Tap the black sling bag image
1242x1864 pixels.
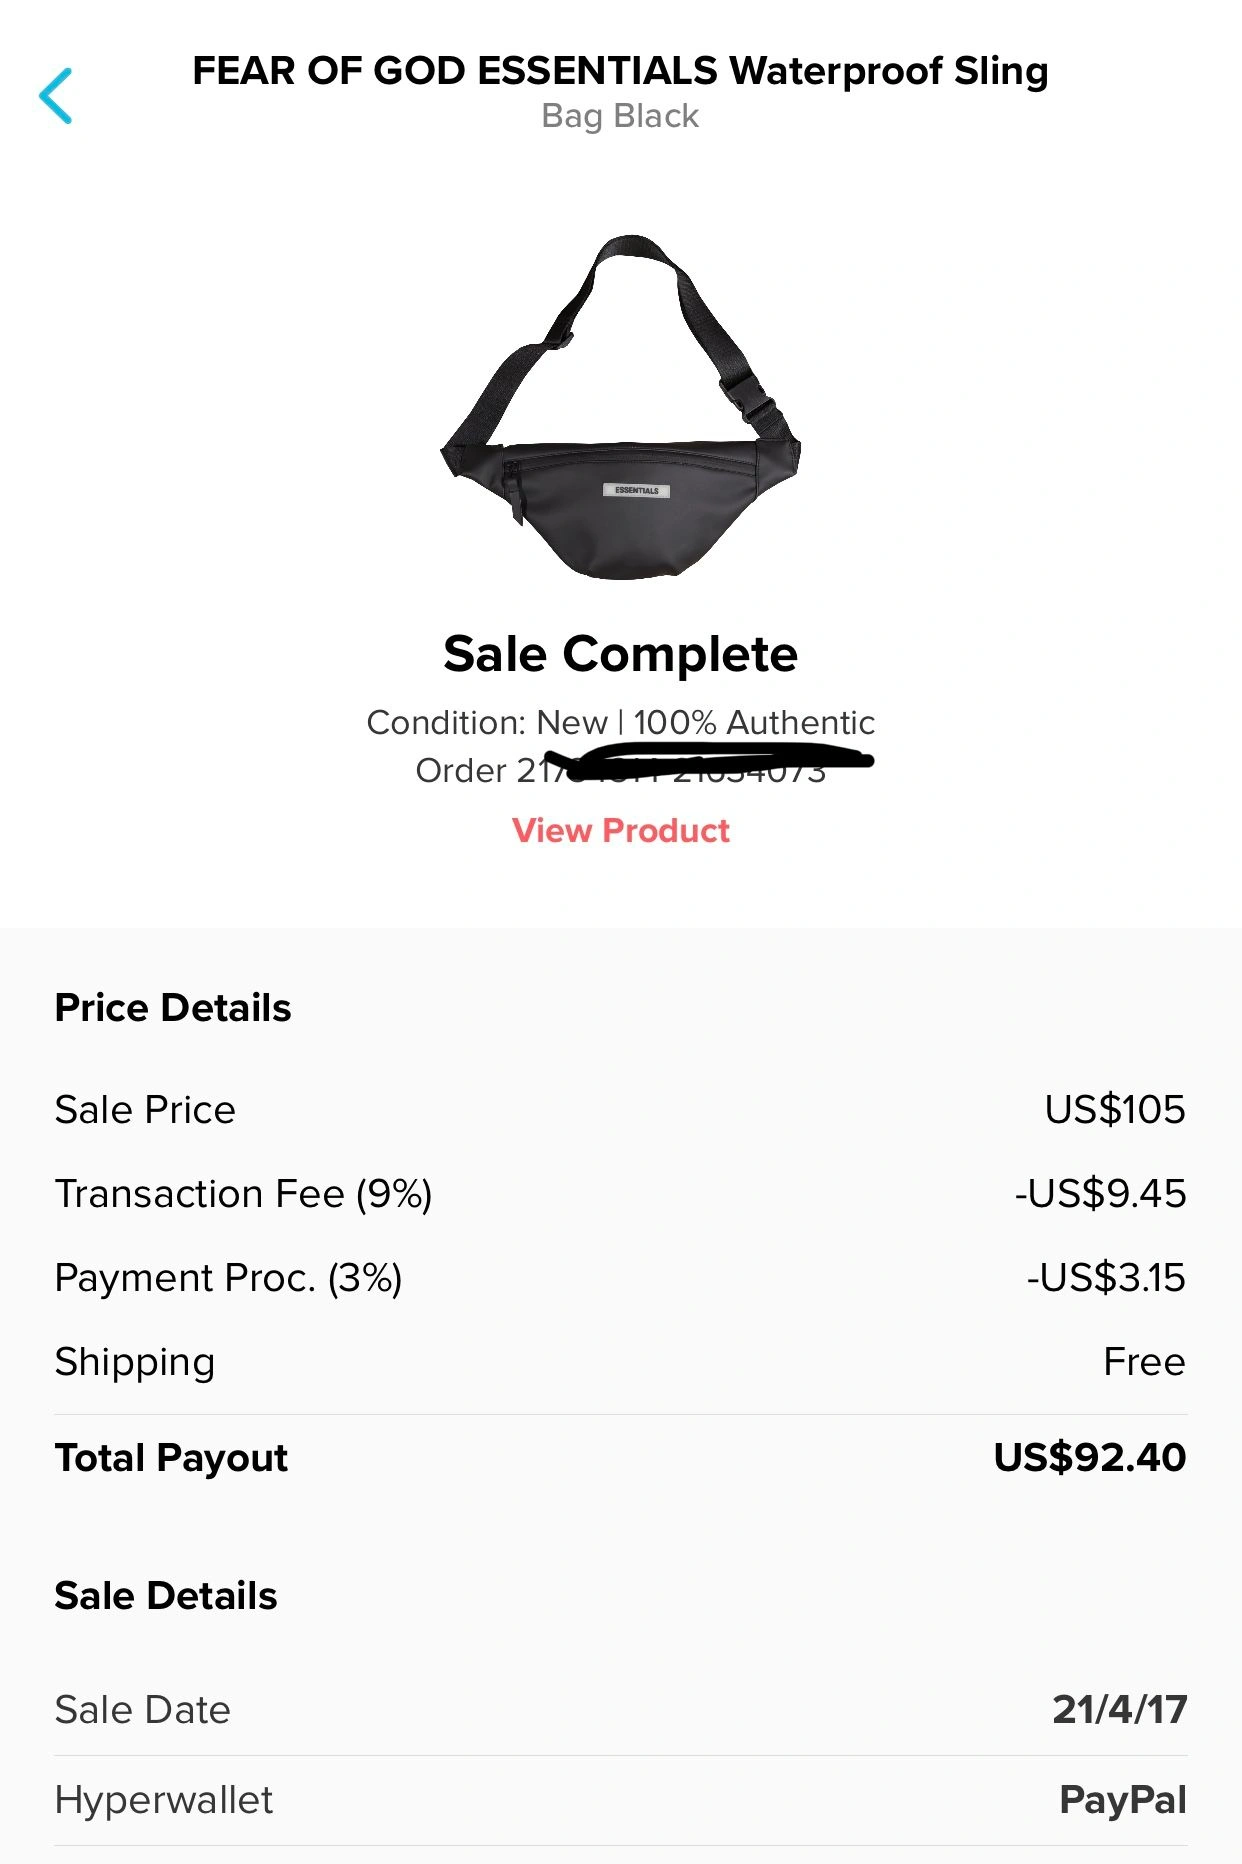click(621, 408)
